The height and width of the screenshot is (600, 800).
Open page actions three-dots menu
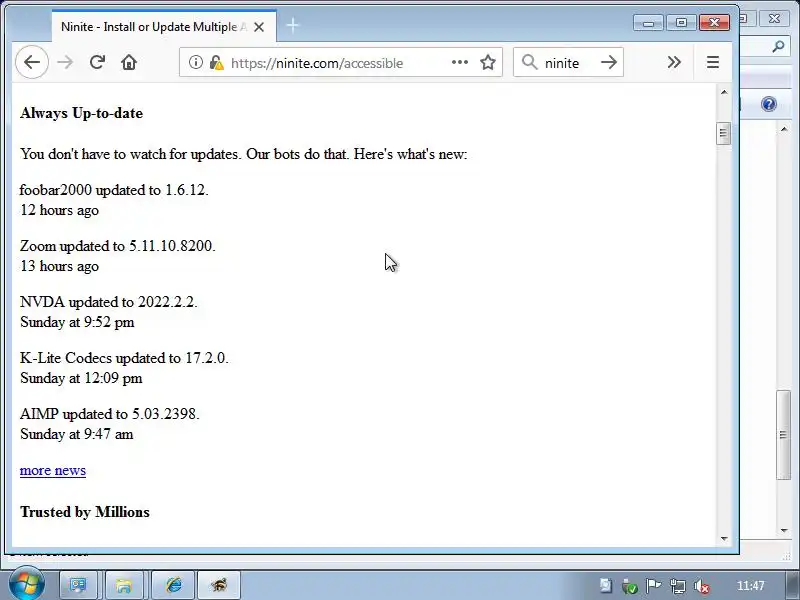460,62
